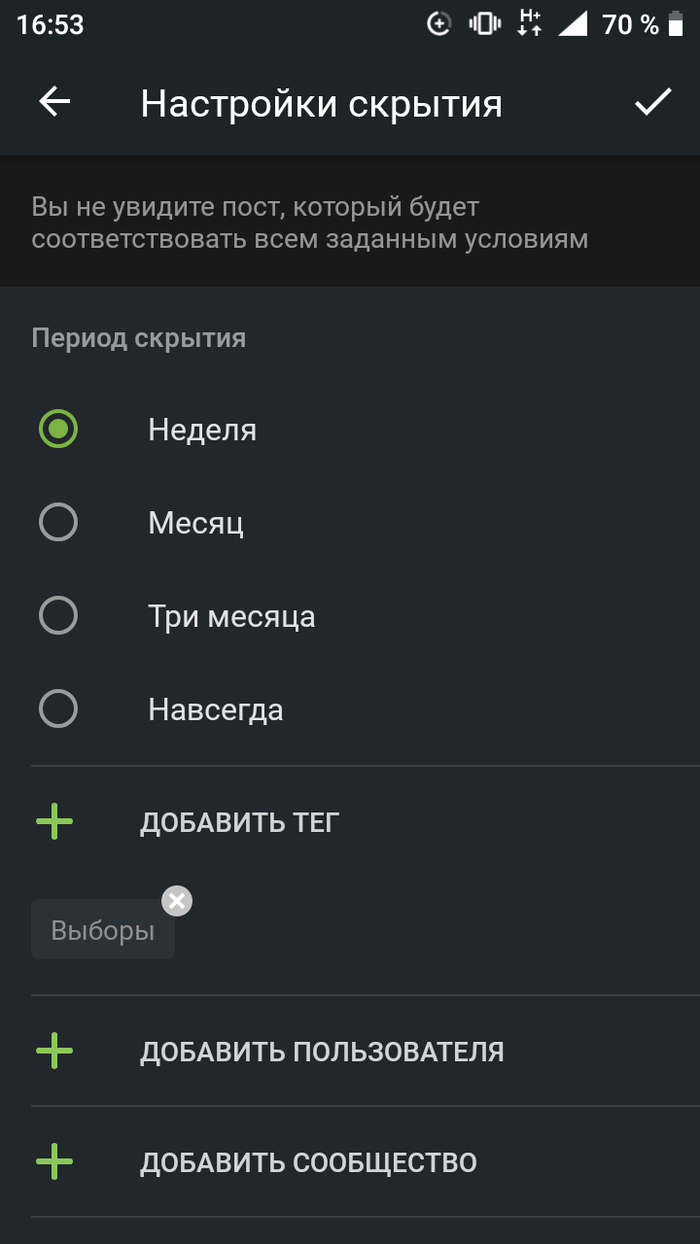Tap the ДОБАВИТЬ ТЕГ label
The width and height of the screenshot is (700, 1244).
[x=240, y=823]
